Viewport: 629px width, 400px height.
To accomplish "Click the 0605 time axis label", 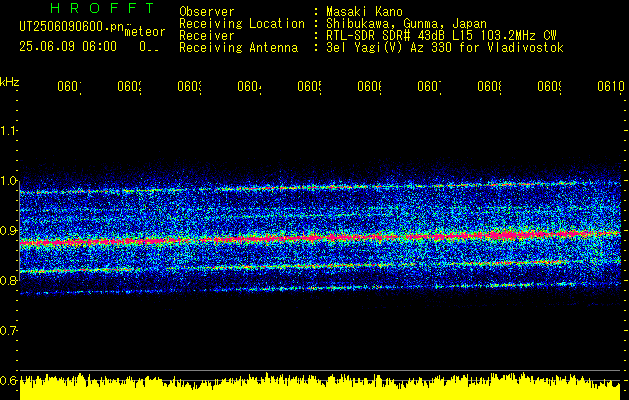I will coord(309,86).
